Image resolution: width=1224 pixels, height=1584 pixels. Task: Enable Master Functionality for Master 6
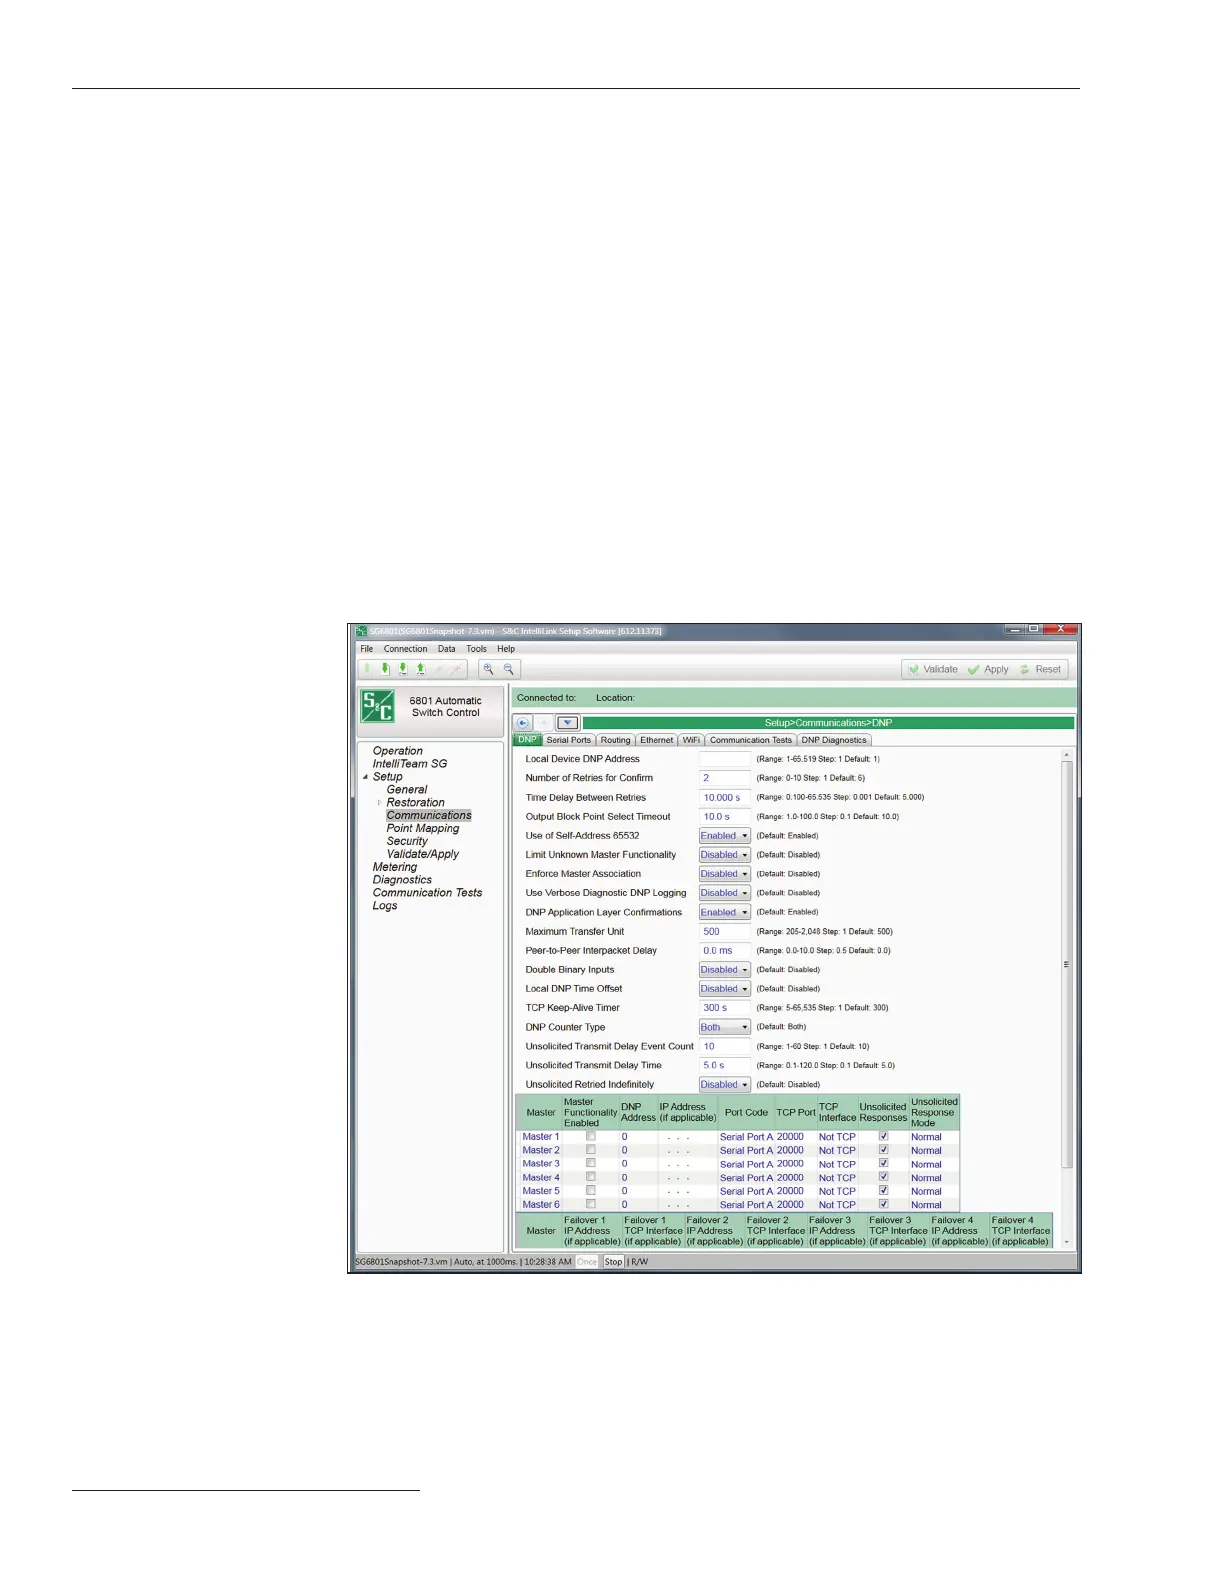point(591,1204)
